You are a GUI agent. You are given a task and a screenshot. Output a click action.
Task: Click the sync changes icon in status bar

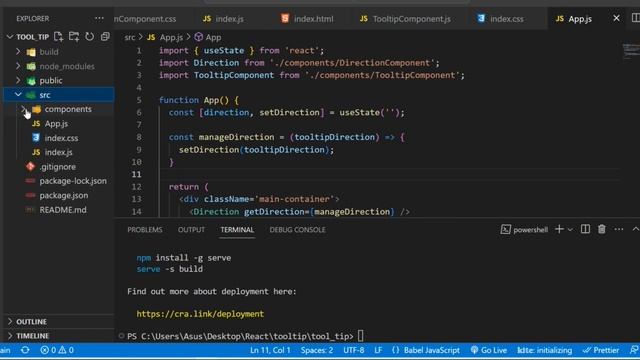tap(25, 350)
